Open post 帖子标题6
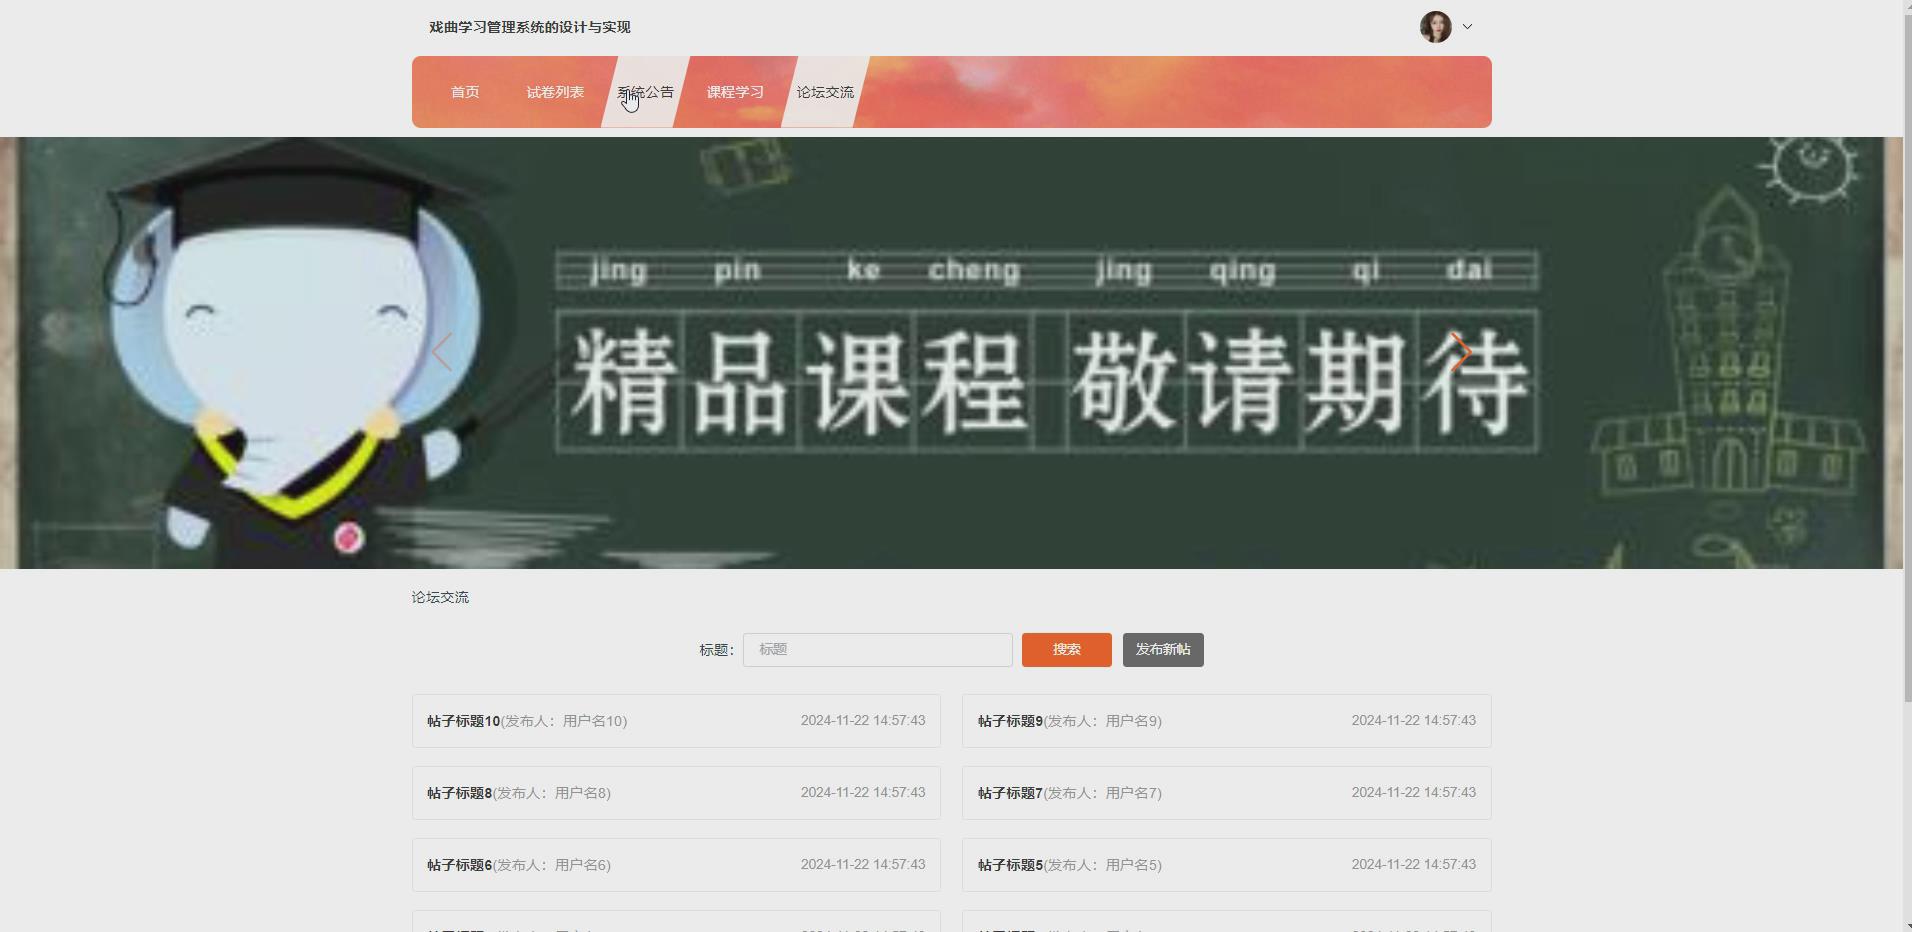 (x=676, y=864)
